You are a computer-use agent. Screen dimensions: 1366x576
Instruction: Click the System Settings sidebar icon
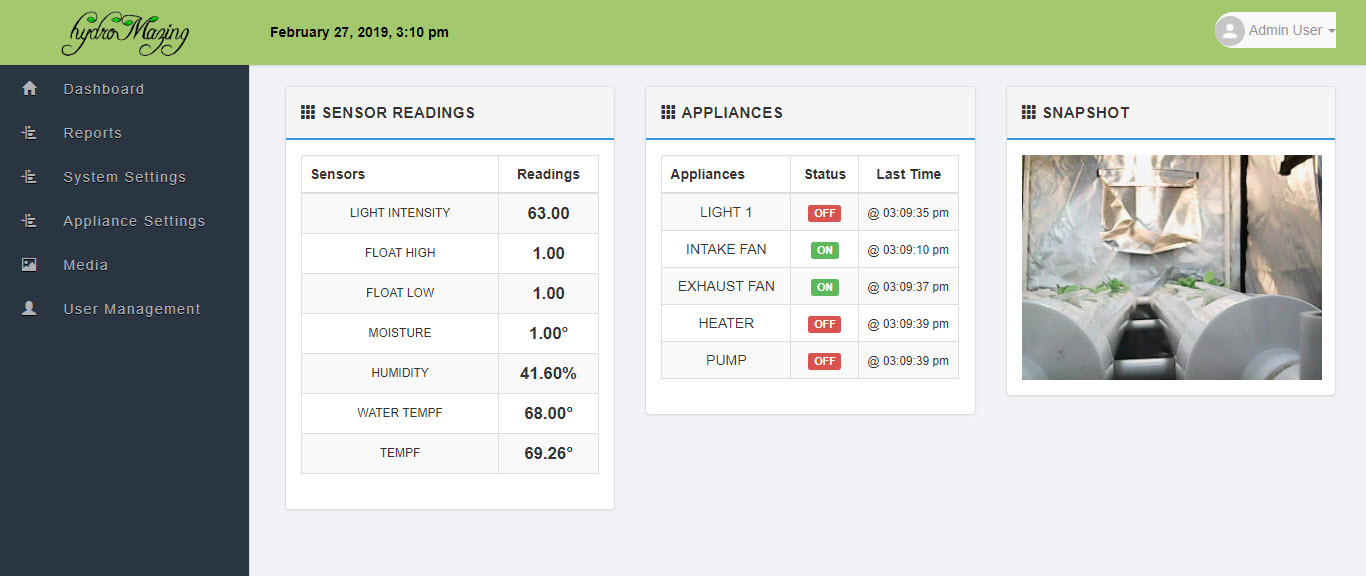point(29,176)
